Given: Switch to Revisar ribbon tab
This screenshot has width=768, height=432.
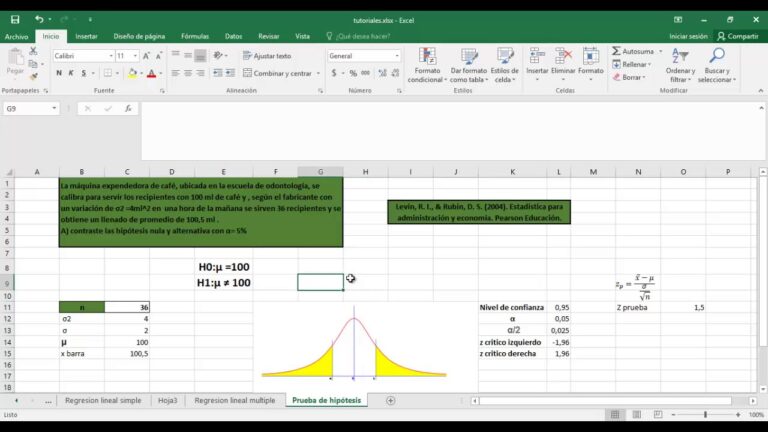Looking at the screenshot, I should pos(268,36).
